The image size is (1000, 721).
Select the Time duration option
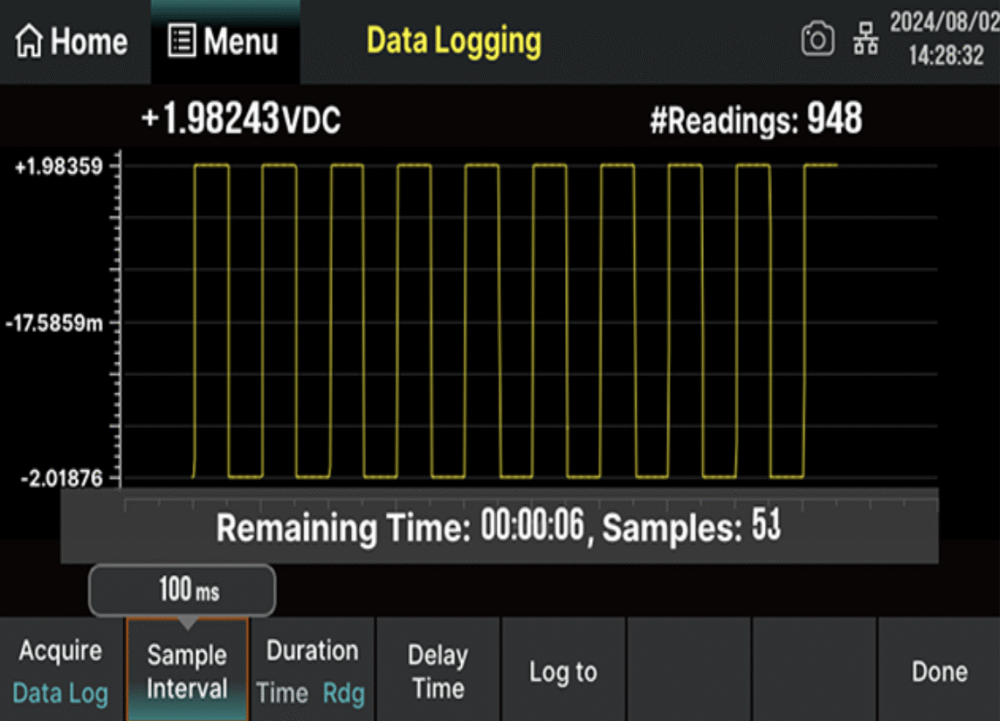click(x=282, y=693)
